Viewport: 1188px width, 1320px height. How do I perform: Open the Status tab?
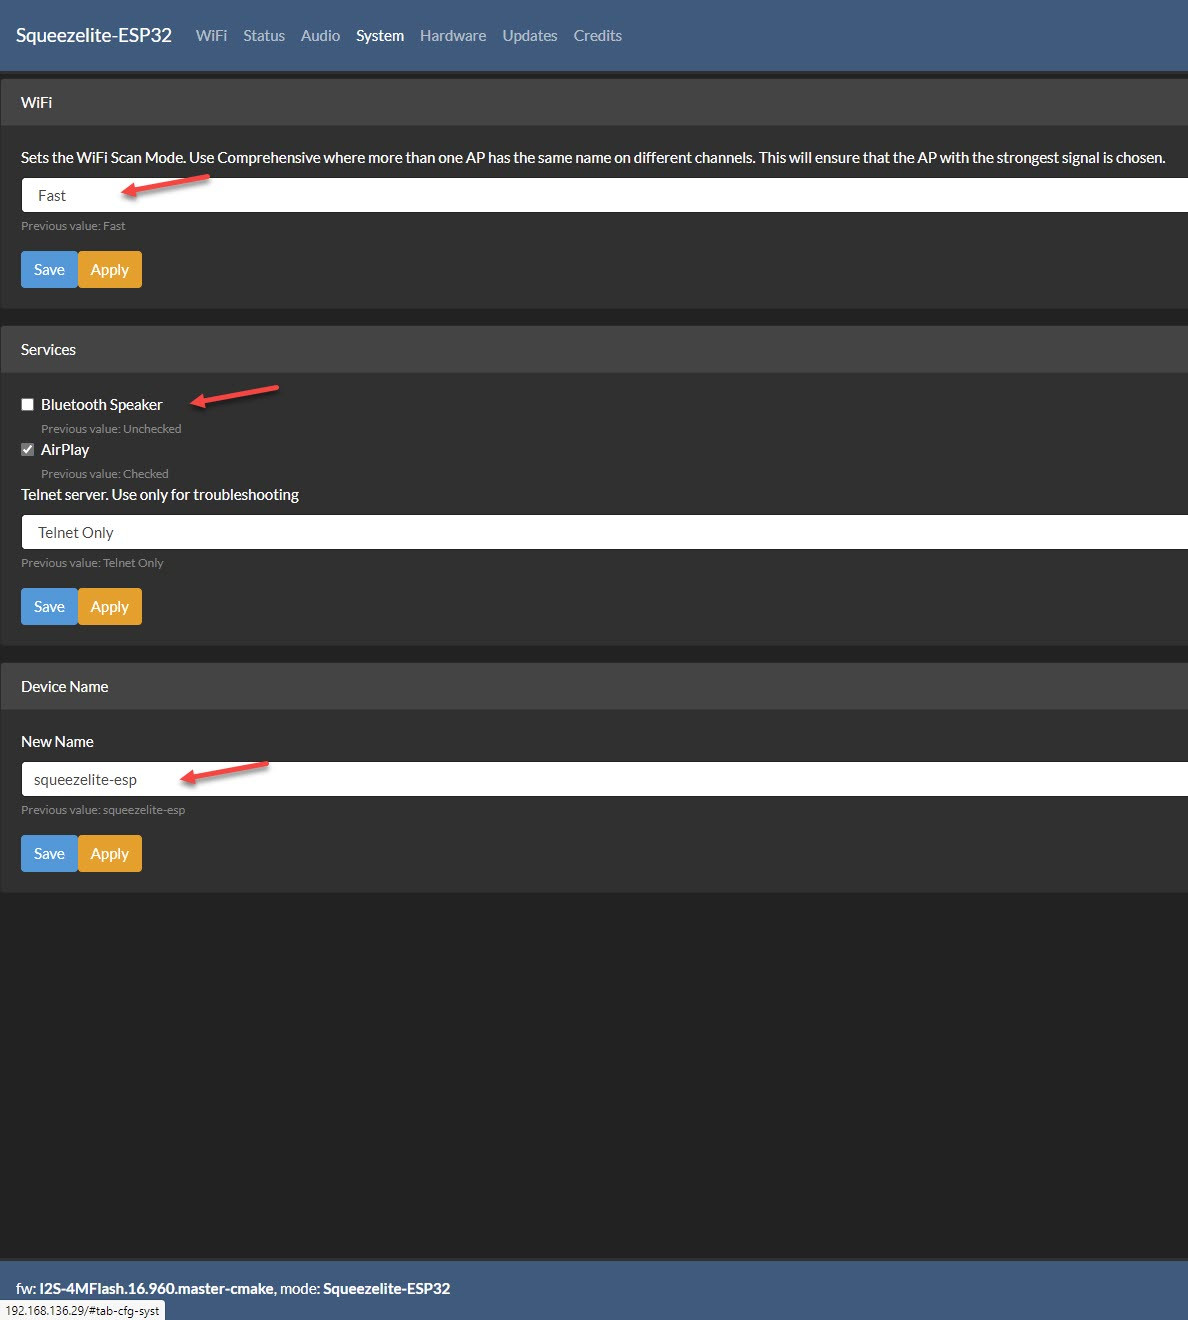[264, 35]
